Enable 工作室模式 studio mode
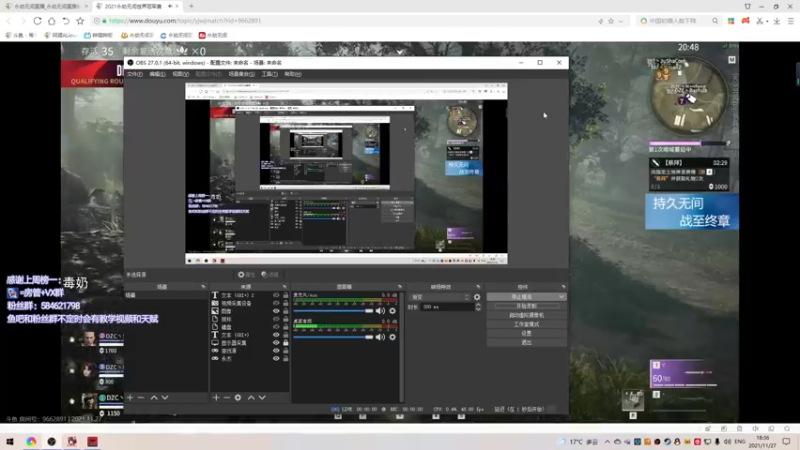This screenshot has height=450, width=800. point(527,324)
